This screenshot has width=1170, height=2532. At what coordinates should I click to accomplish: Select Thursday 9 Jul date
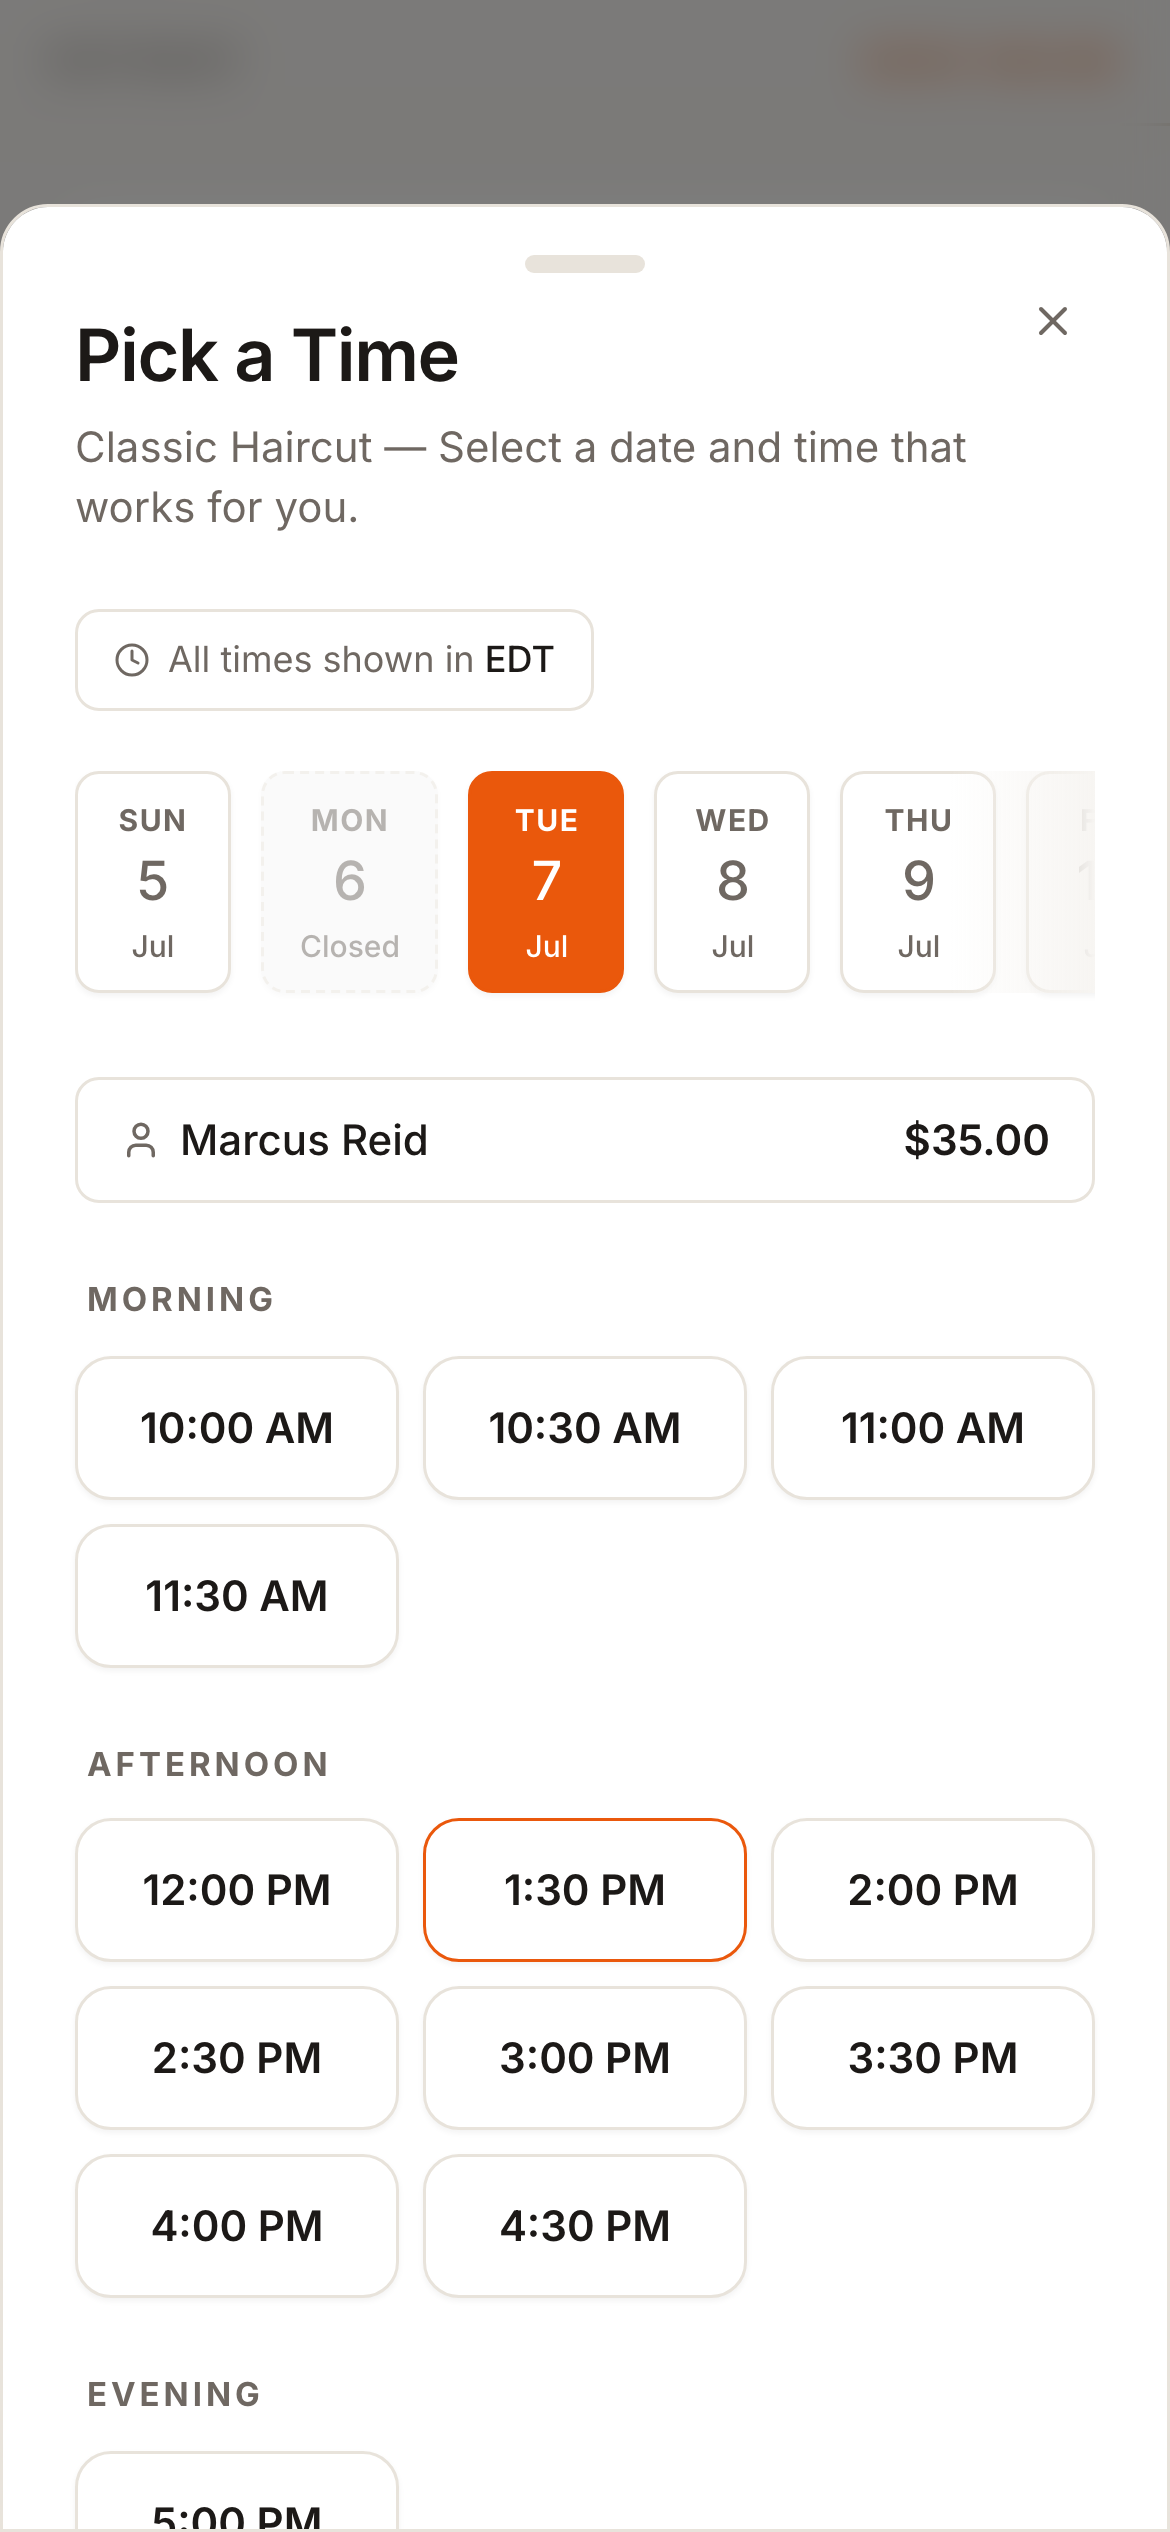tap(918, 882)
